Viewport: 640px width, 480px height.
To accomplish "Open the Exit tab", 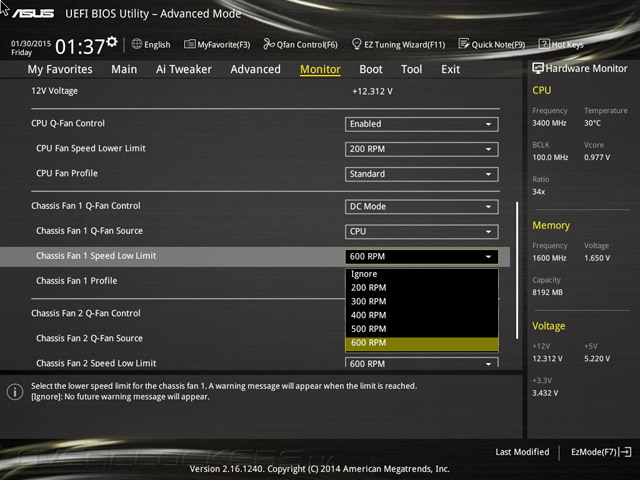I will pos(451,69).
